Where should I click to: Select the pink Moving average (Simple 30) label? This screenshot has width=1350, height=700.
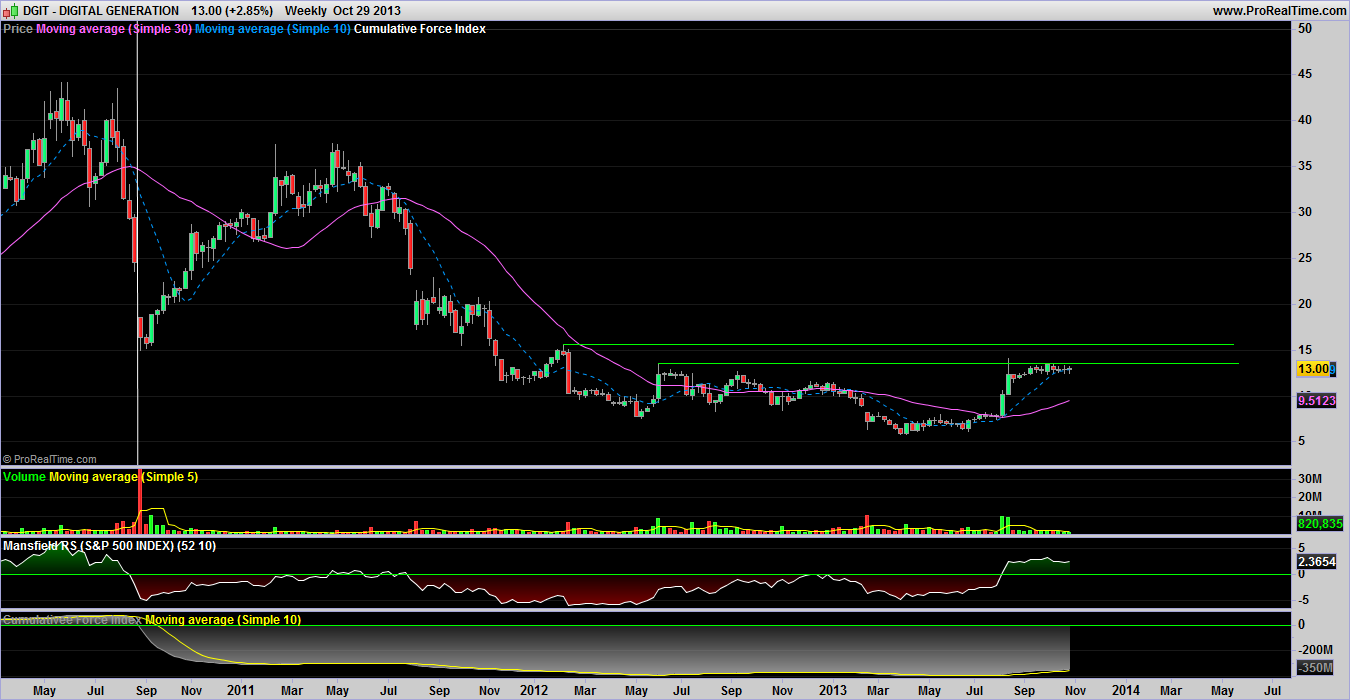(113, 29)
